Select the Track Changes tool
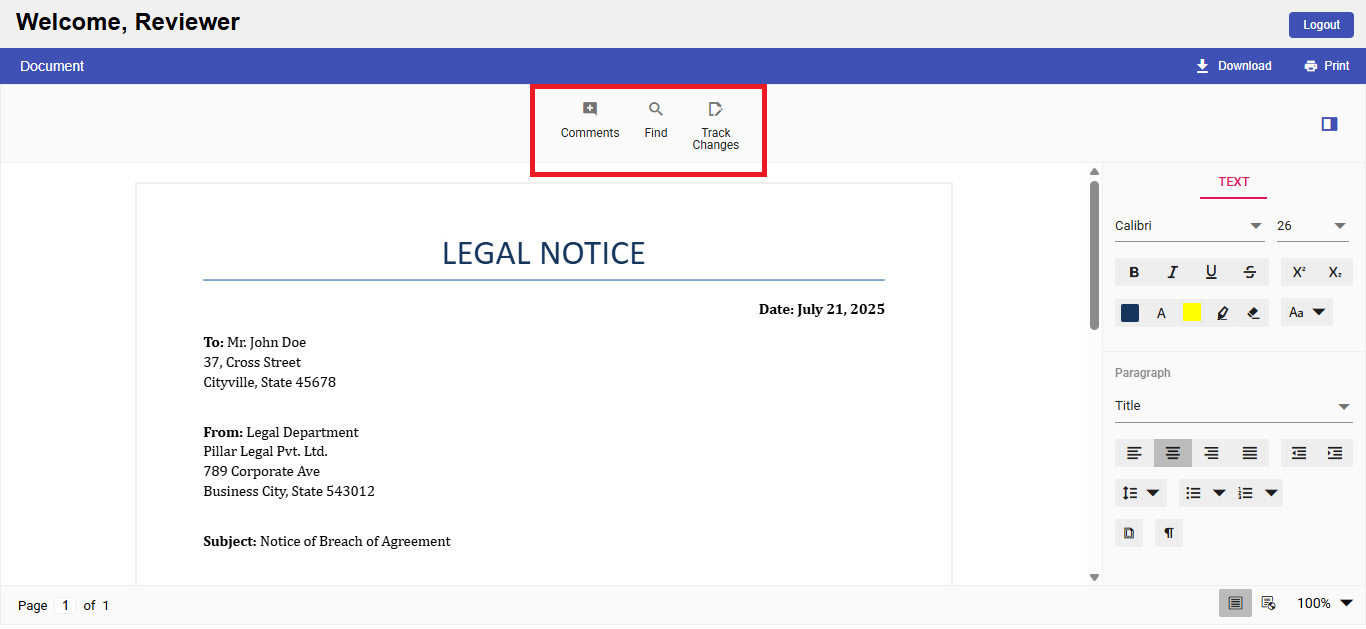 715,122
